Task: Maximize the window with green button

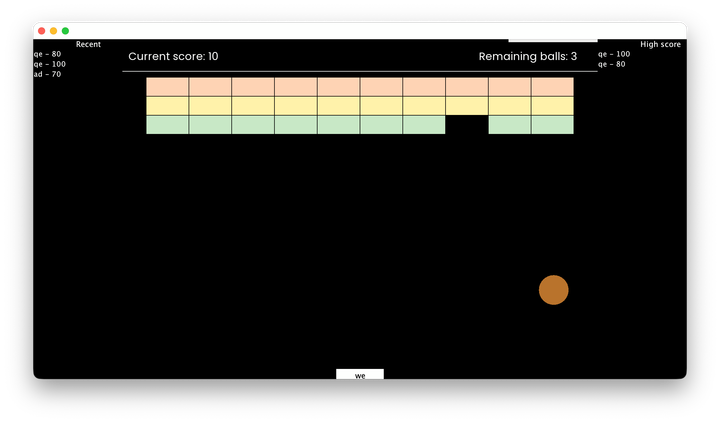Action: [x=66, y=31]
